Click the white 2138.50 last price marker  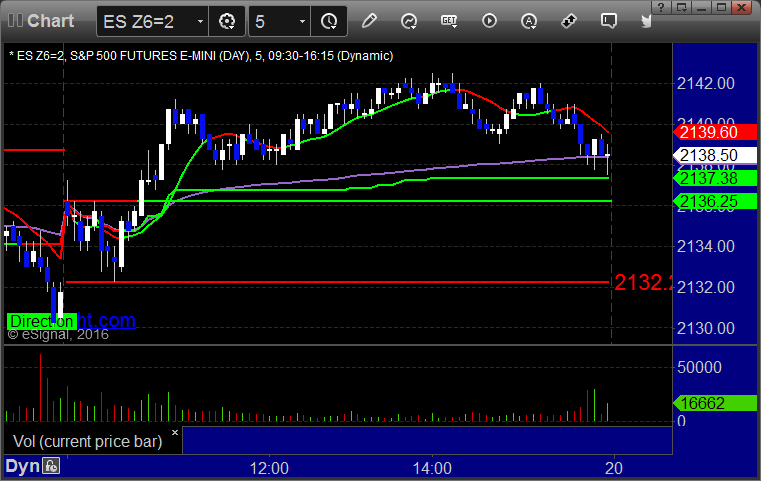tap(715, 155)
